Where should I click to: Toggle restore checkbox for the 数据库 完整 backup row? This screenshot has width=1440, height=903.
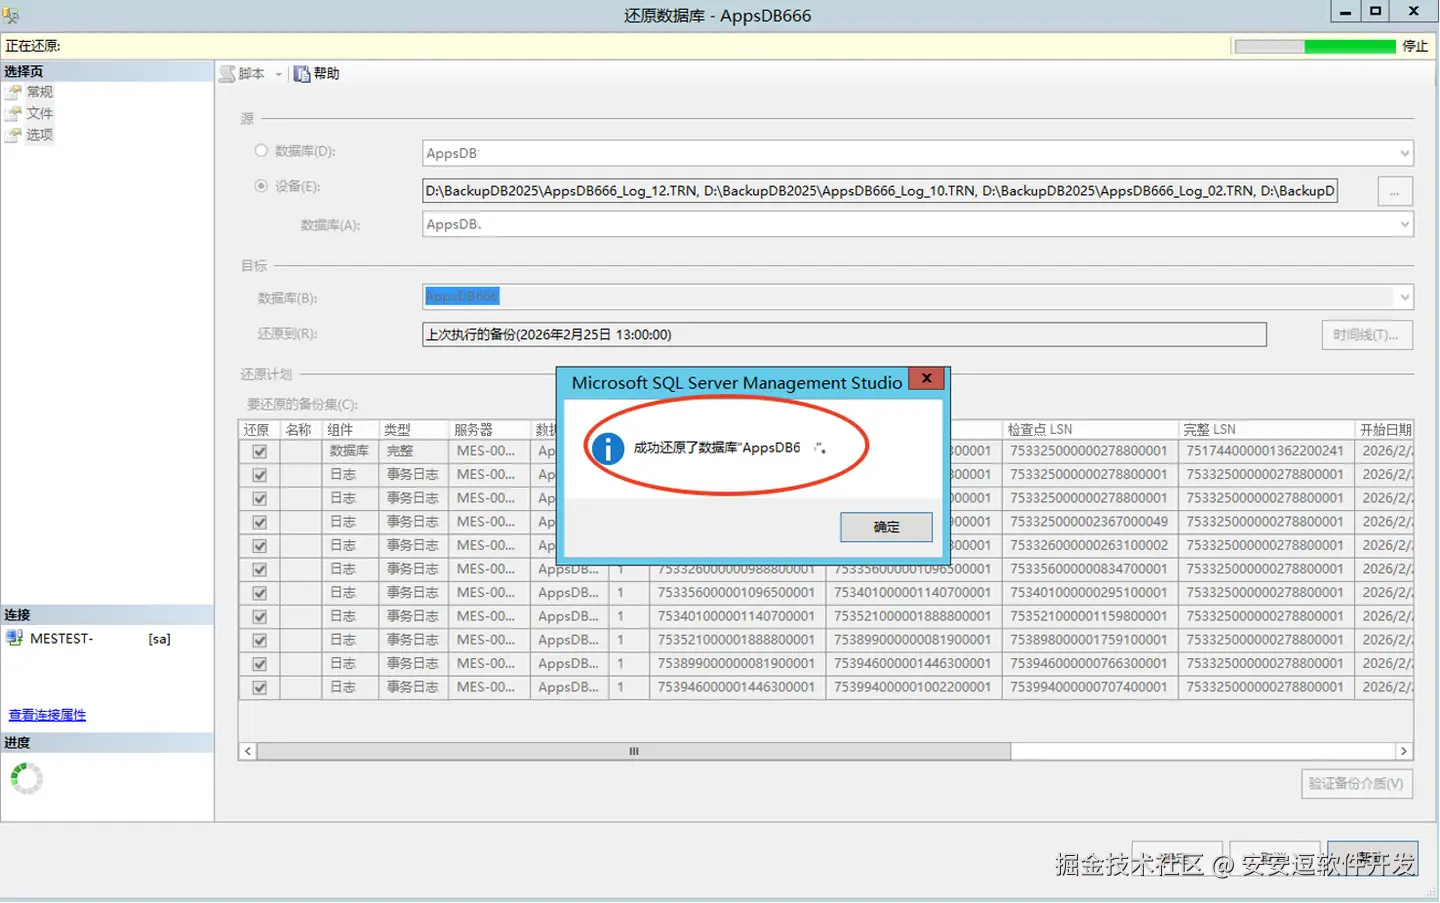click(260, 451)
